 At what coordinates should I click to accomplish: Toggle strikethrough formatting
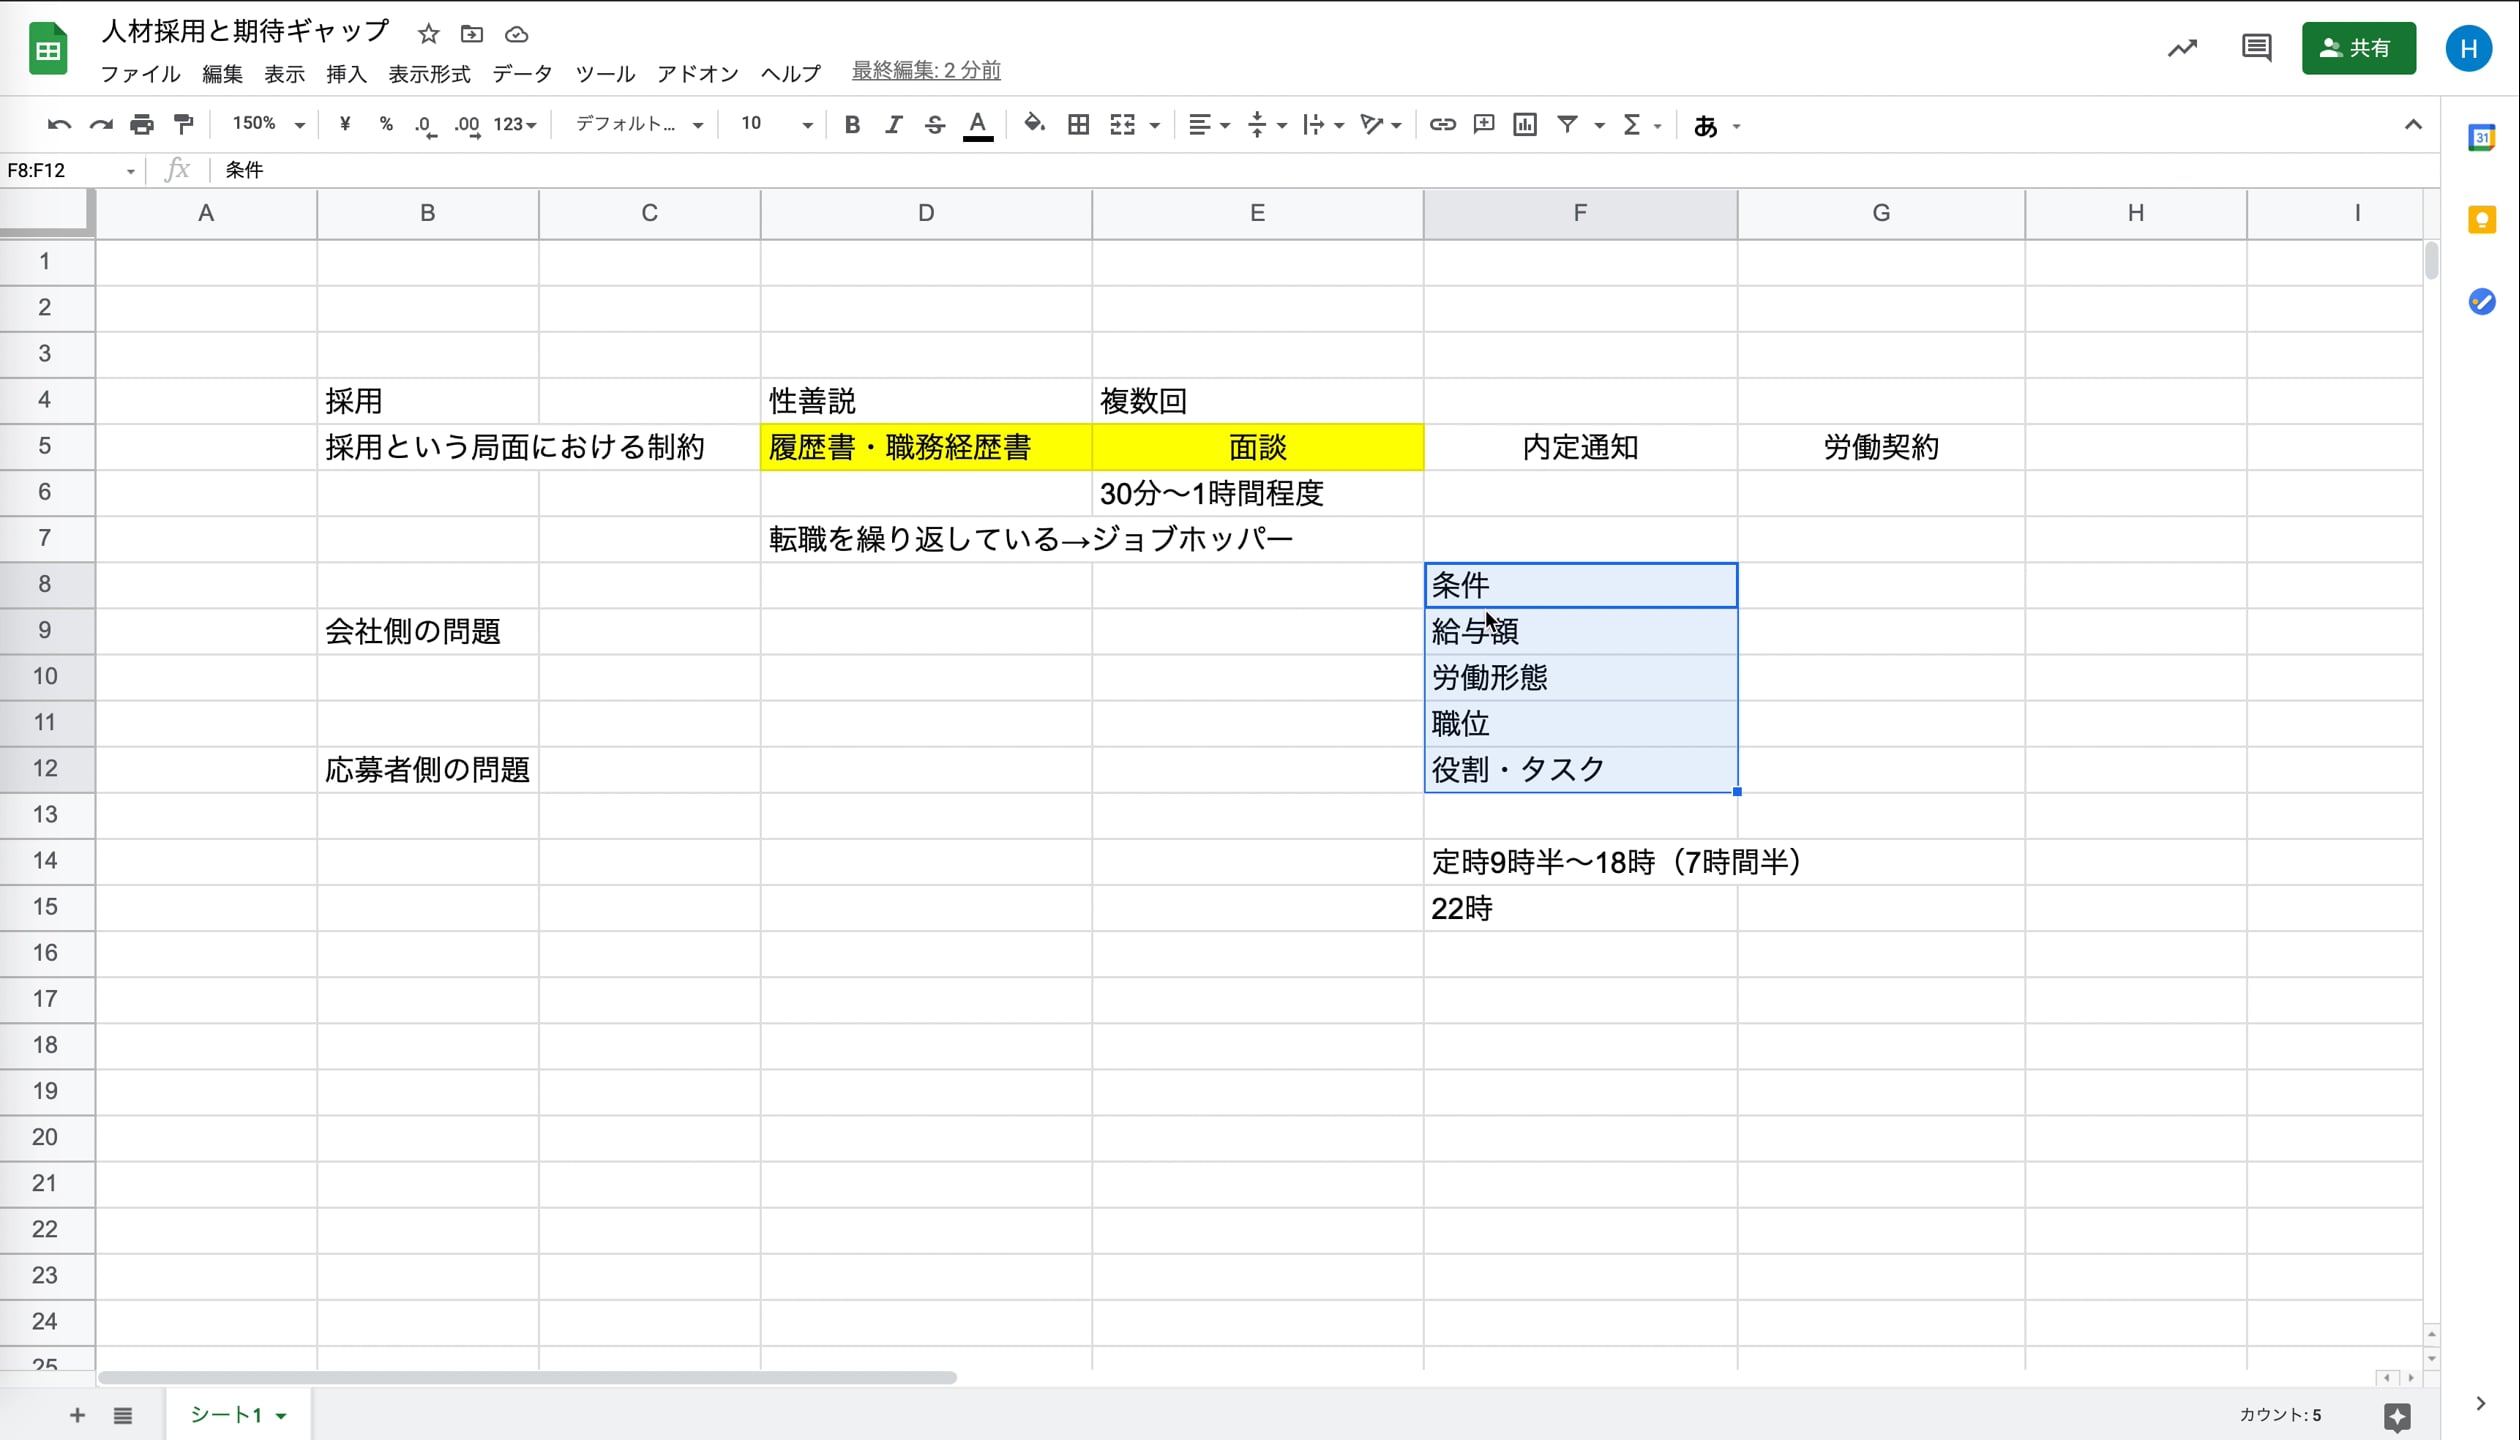[x=934, y=124]
